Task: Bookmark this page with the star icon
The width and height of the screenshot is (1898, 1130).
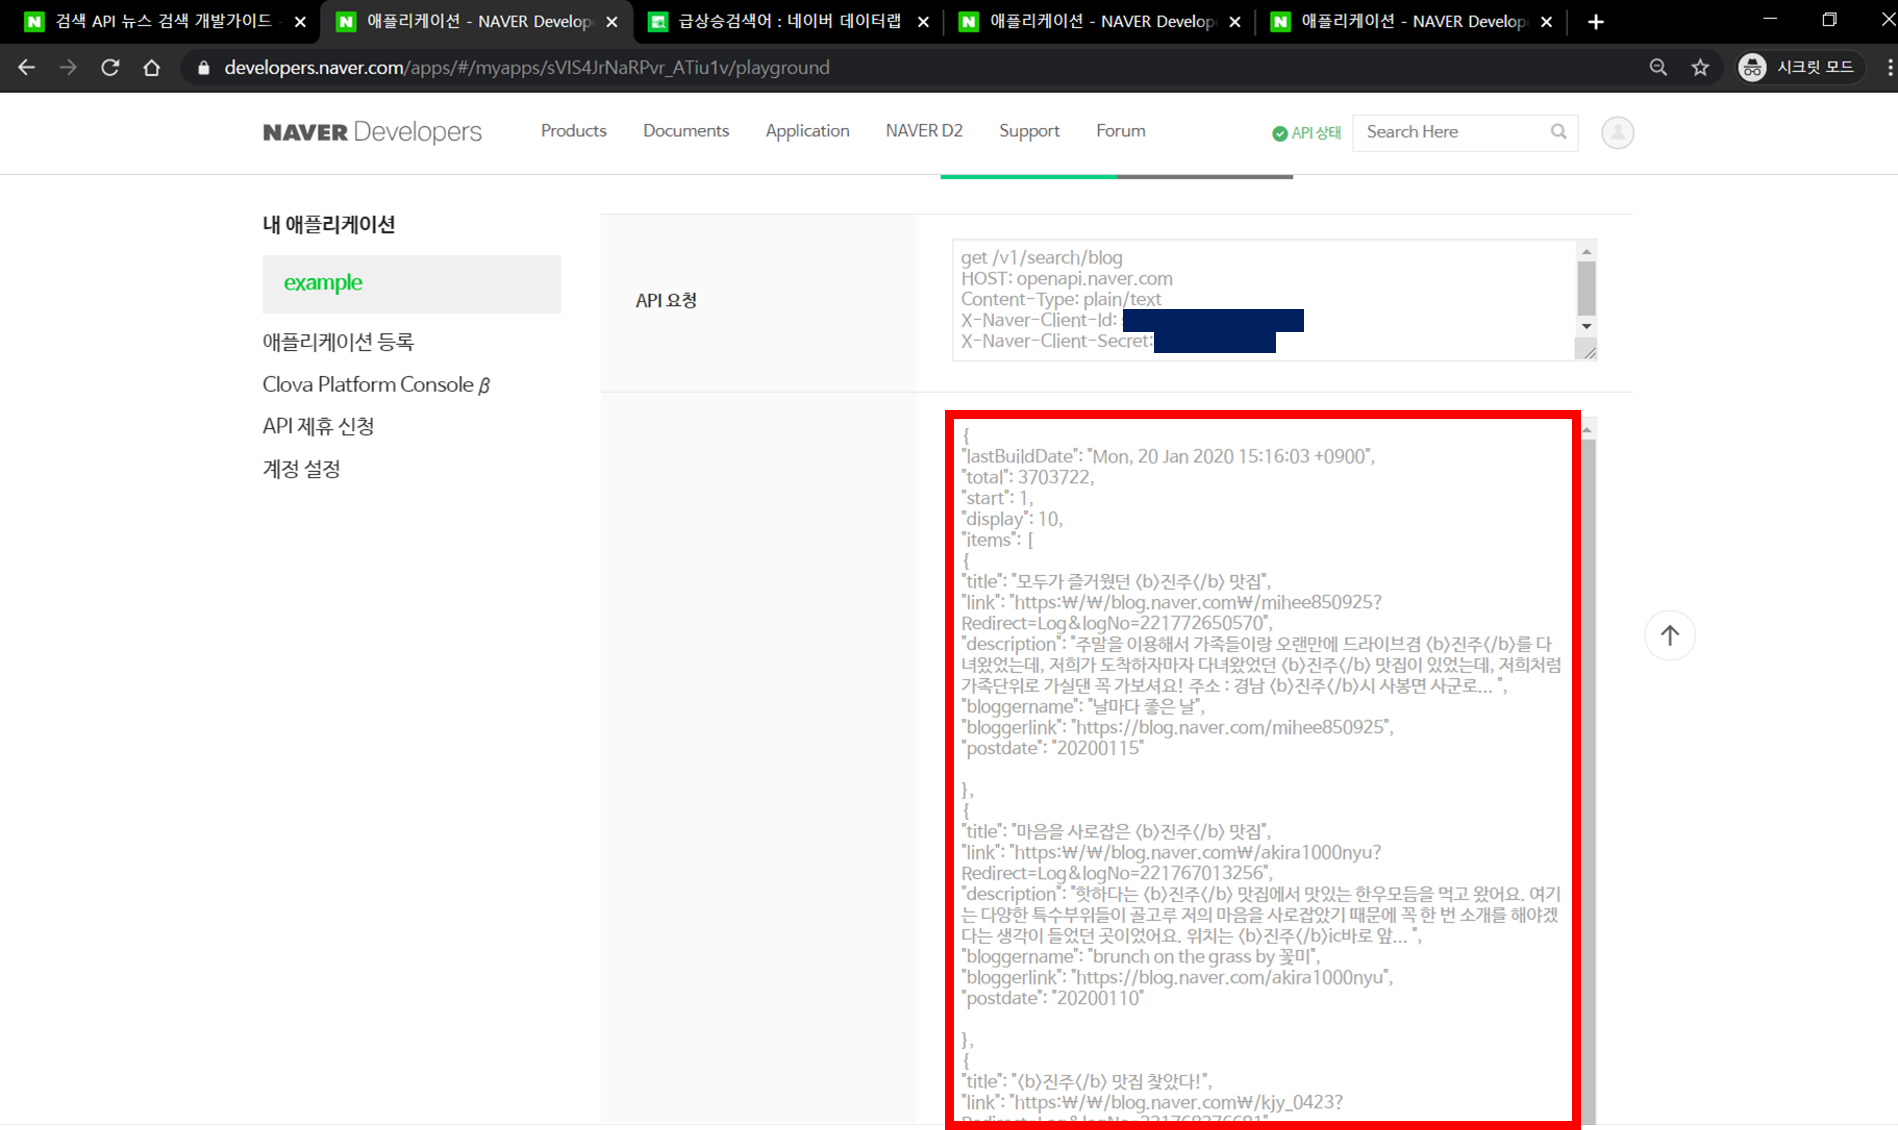Action: 1700,67
